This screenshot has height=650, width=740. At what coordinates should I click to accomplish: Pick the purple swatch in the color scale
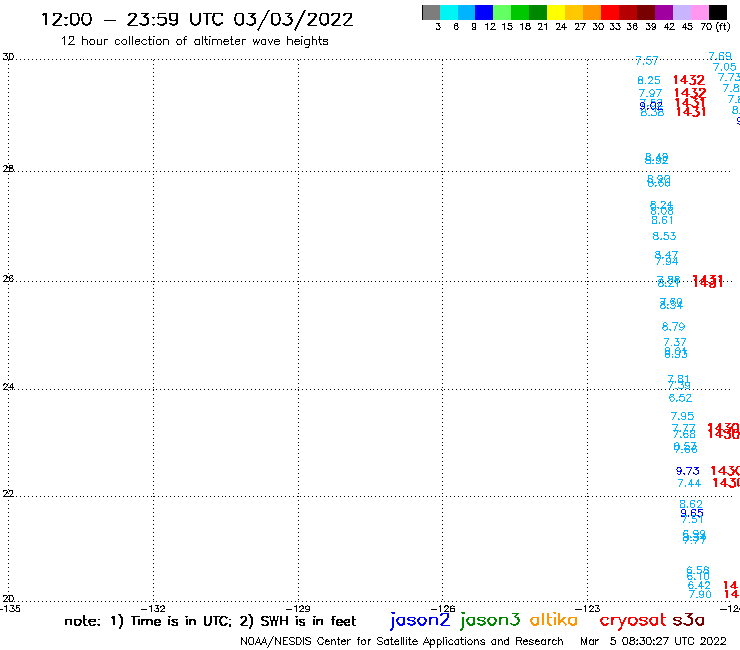click(x=664, y=12)
